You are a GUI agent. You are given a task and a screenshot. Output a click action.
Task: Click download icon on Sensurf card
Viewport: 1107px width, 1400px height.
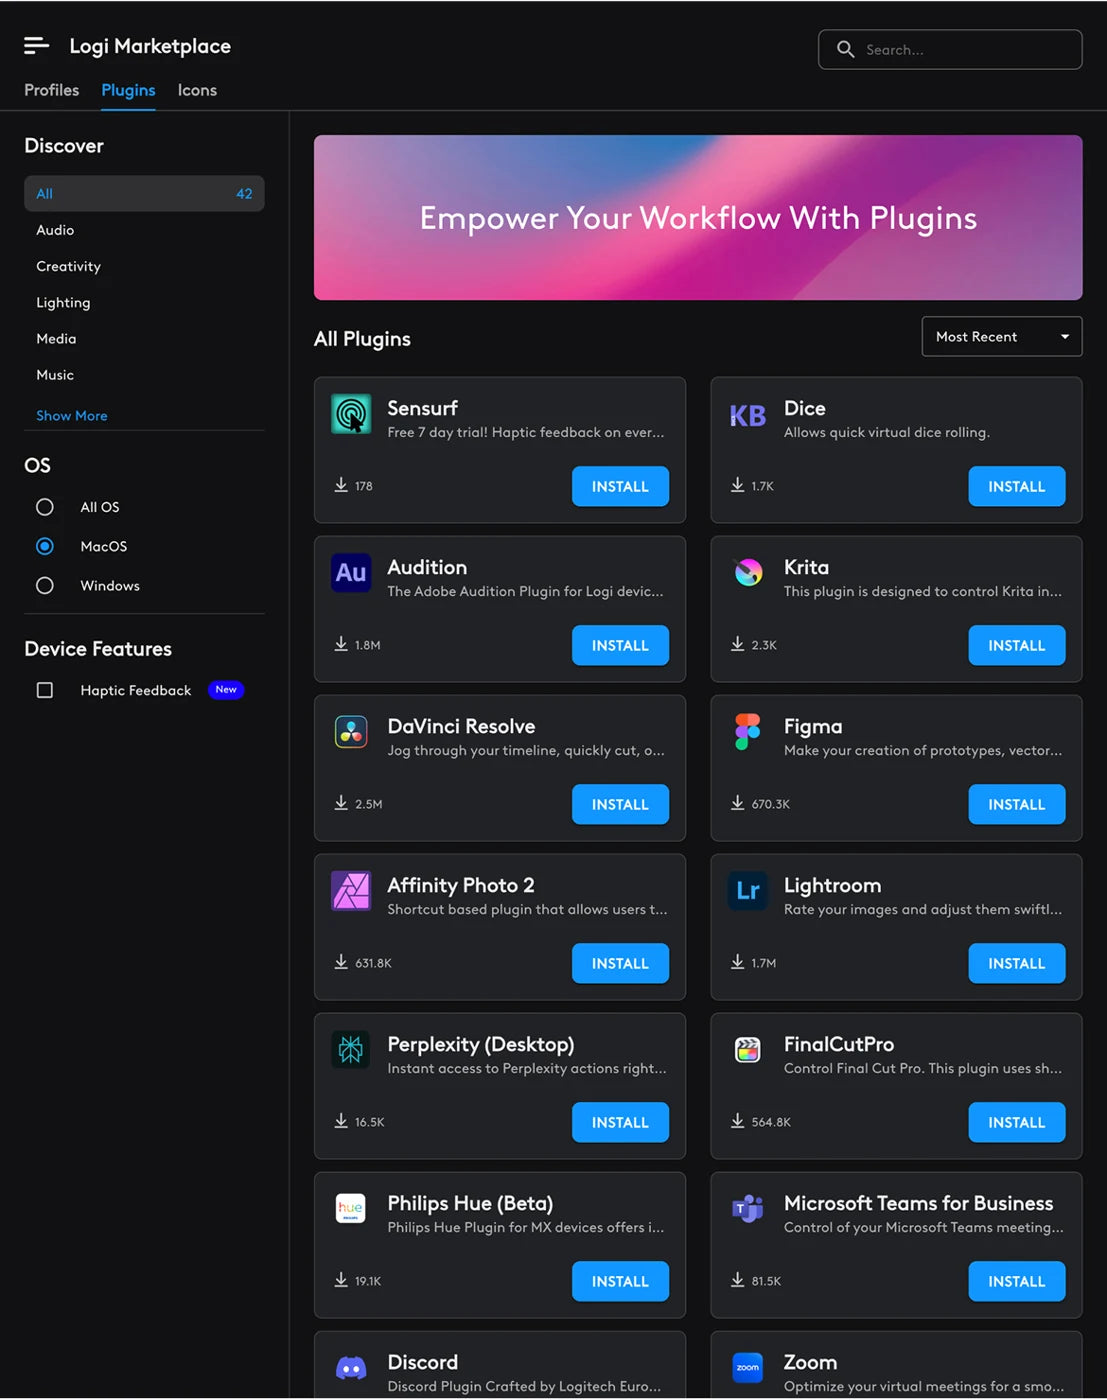coord(341,485)
